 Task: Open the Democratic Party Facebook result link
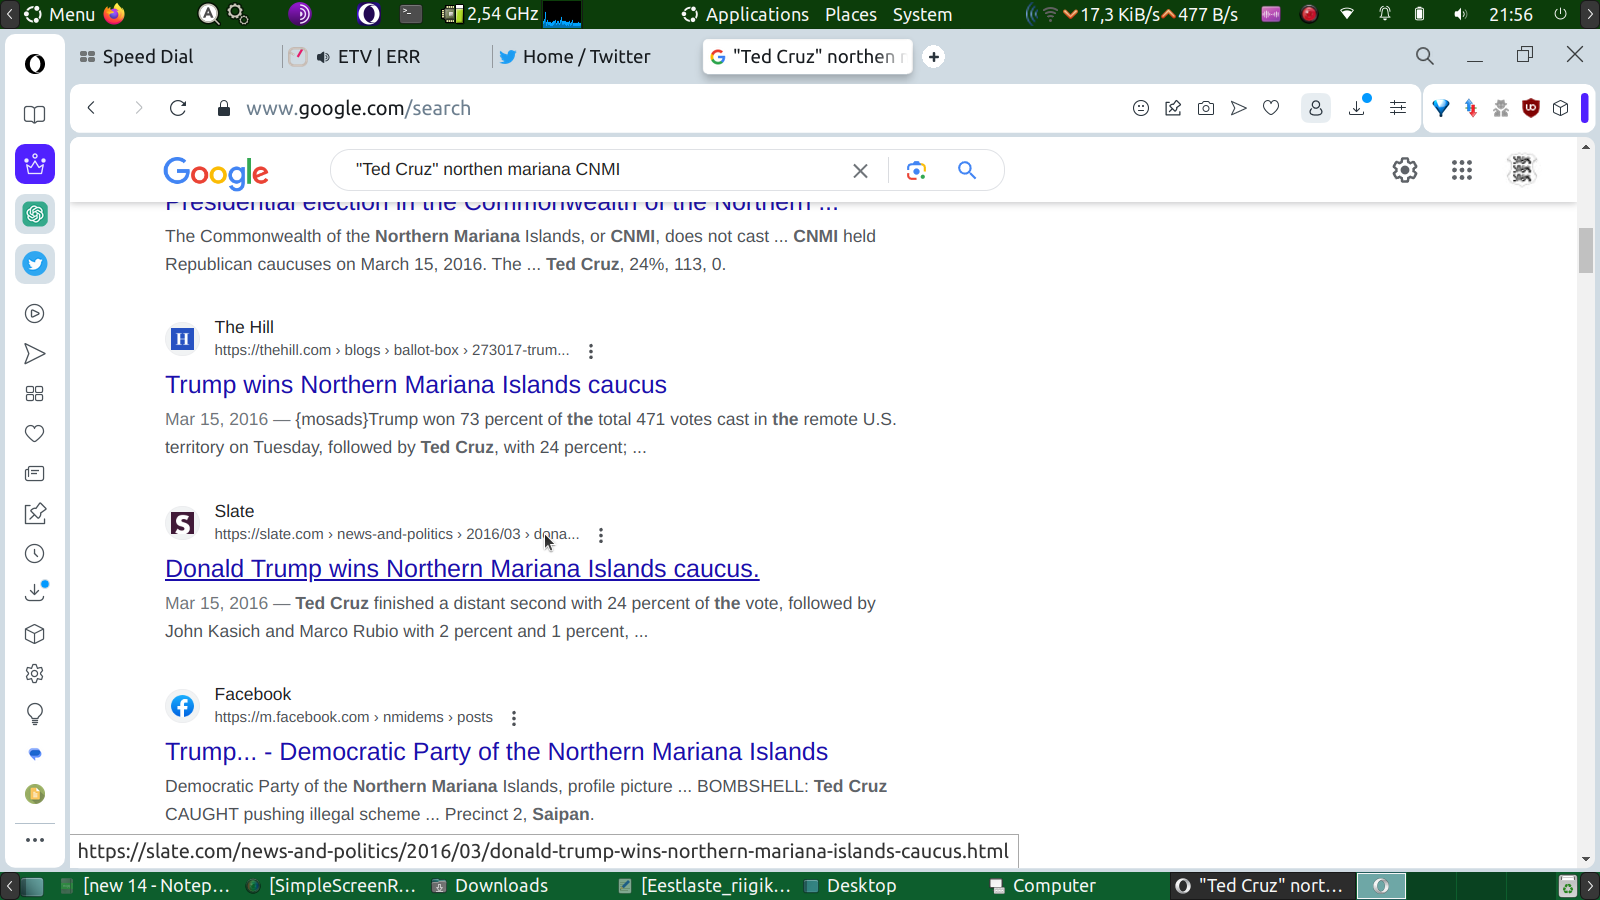(497, 752)
